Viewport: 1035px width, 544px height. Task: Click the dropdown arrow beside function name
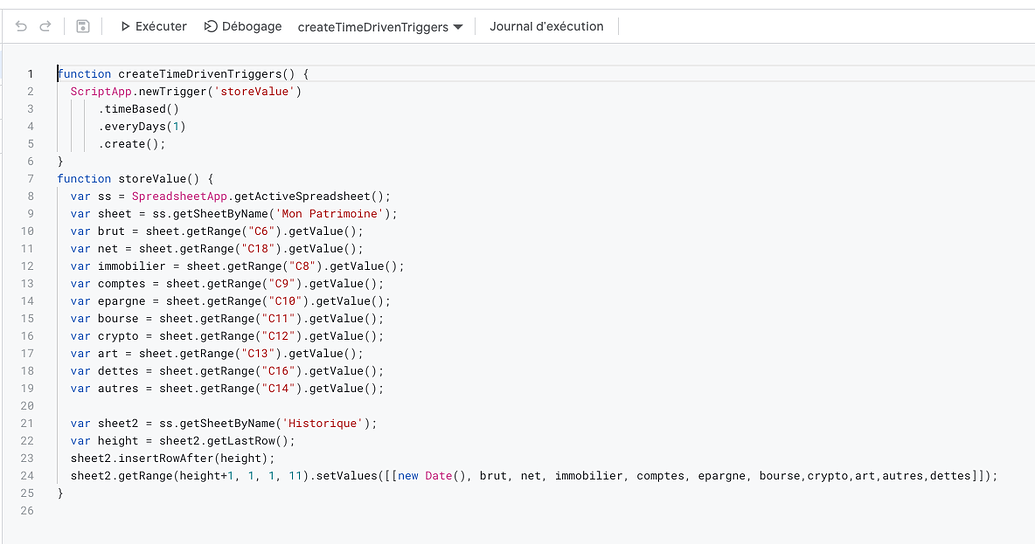[458, 27]
